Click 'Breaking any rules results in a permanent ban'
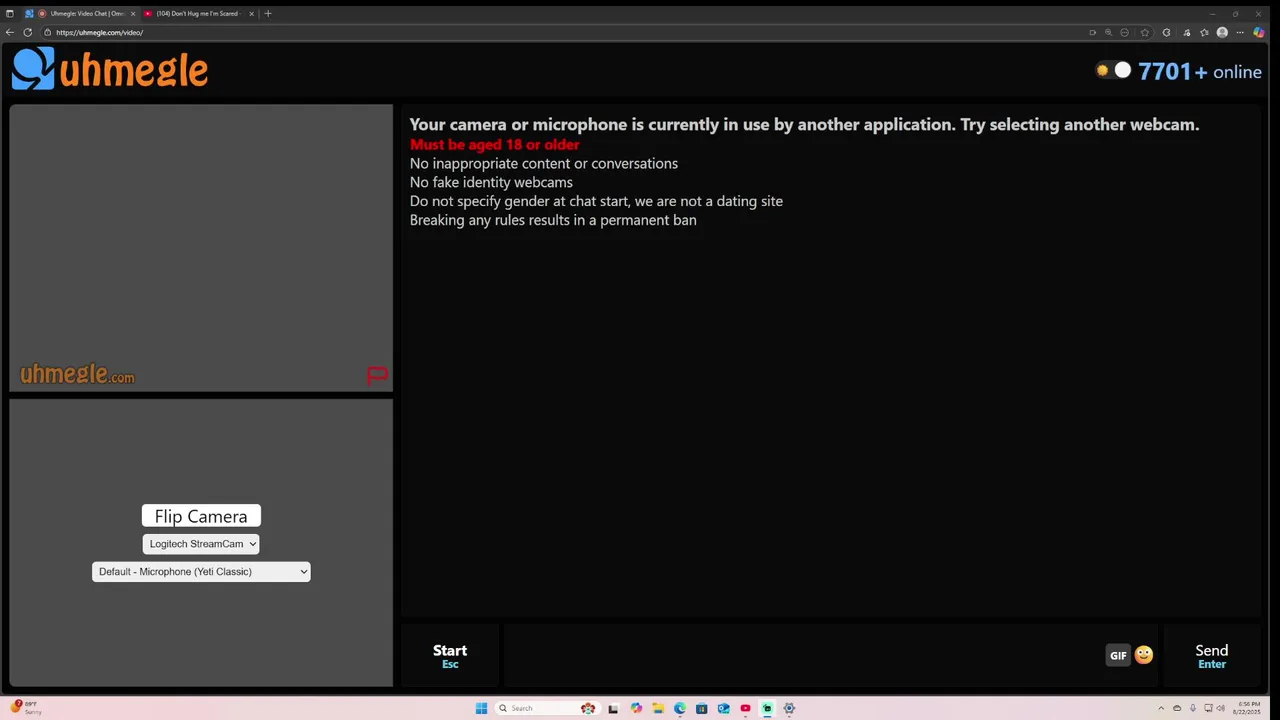 [x=553, y=220]
